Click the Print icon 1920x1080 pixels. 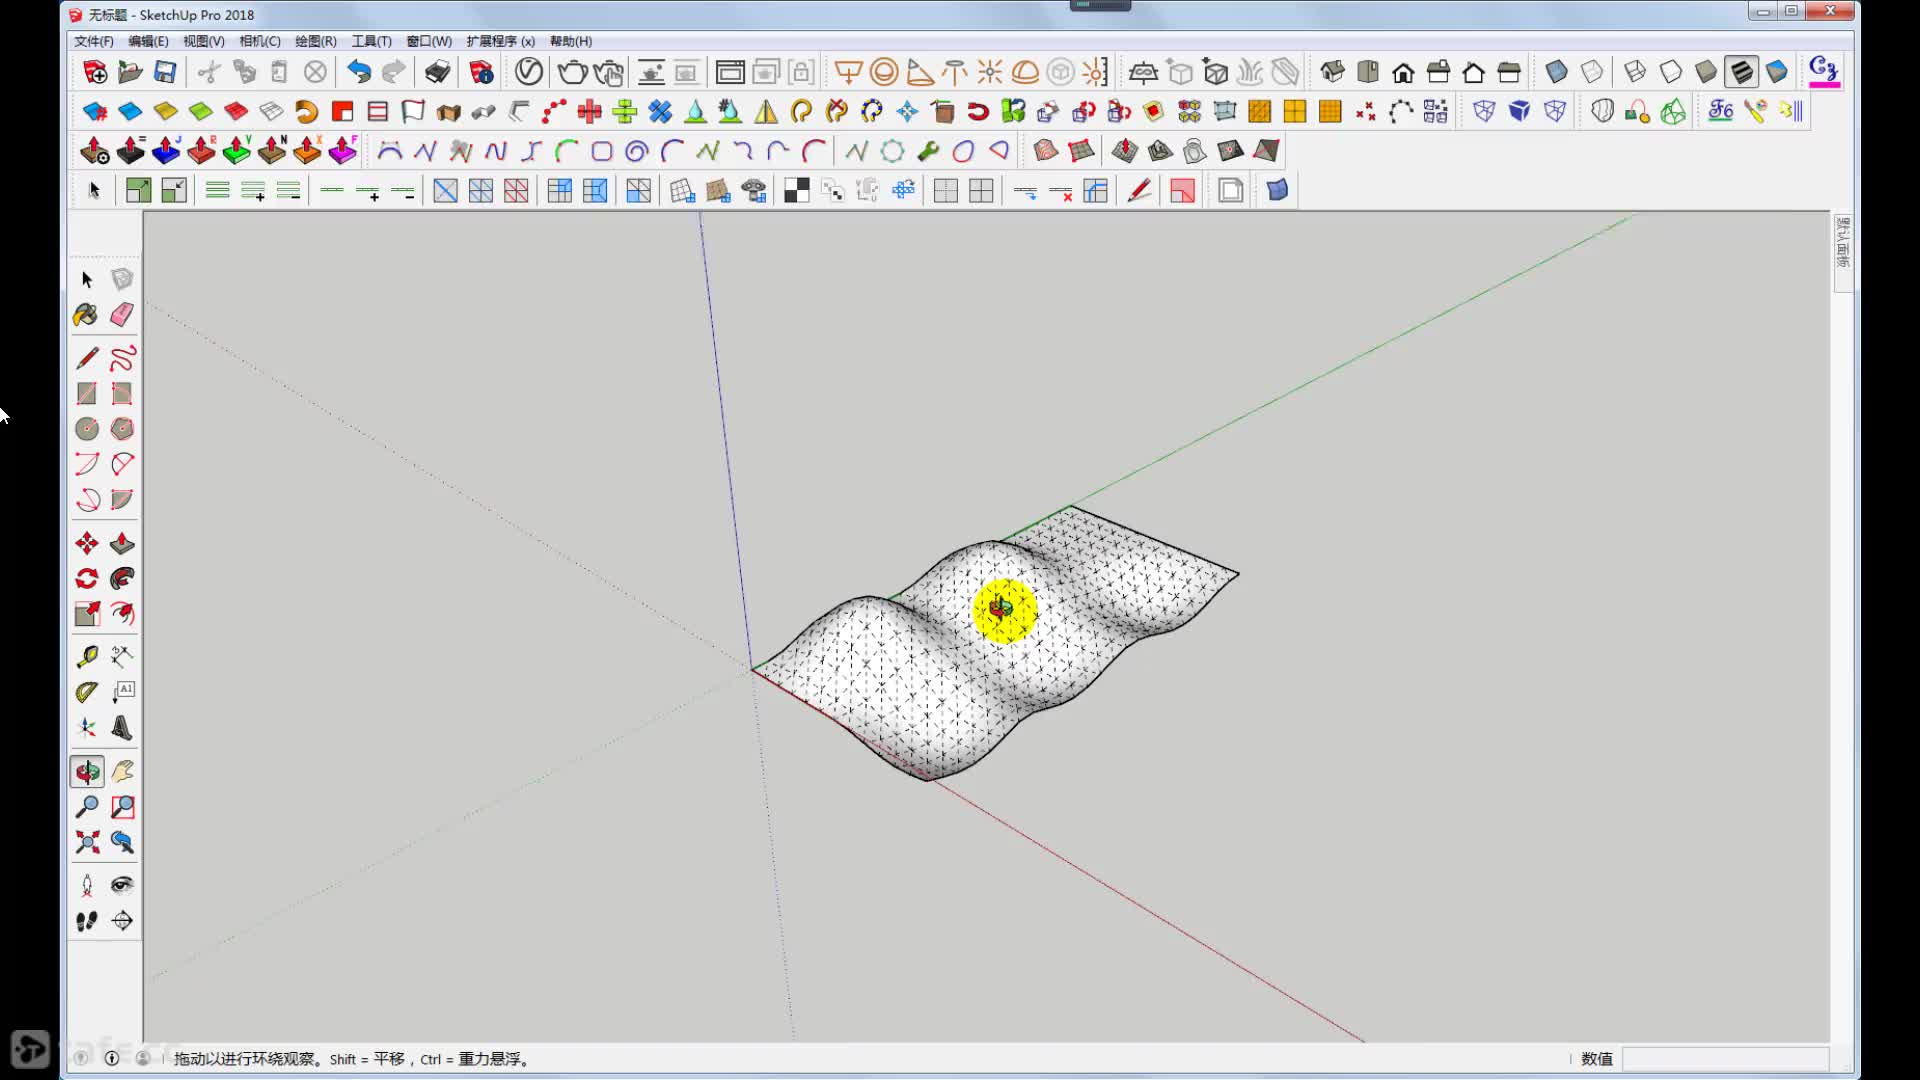click(x=437, y=72)
